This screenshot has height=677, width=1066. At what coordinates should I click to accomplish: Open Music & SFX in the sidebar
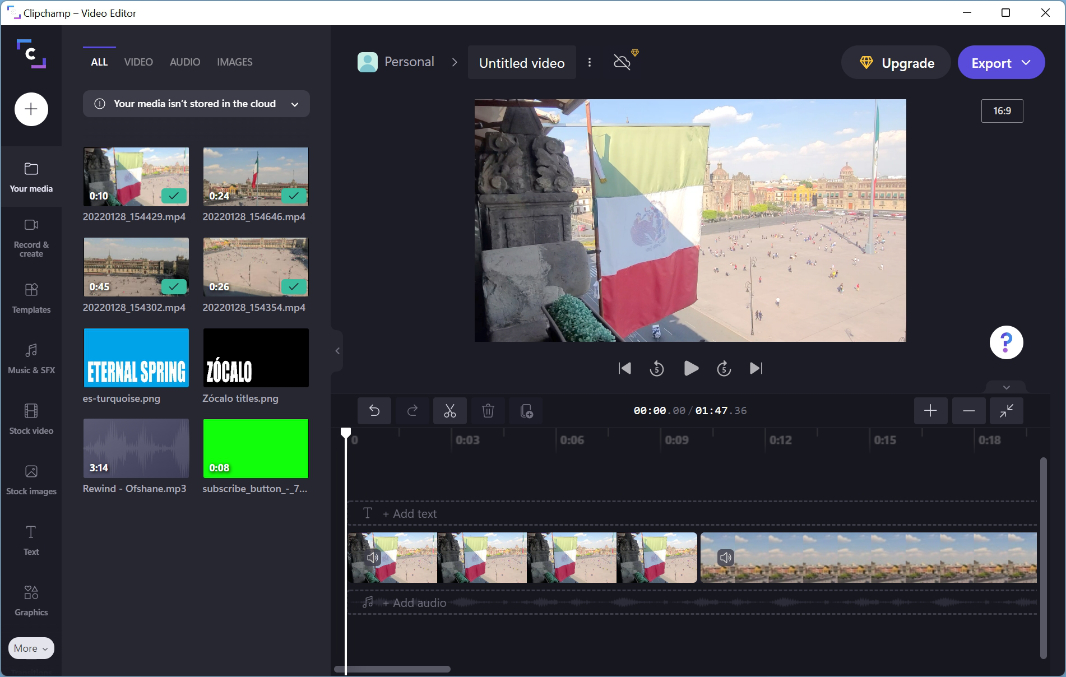pos(31,357)
